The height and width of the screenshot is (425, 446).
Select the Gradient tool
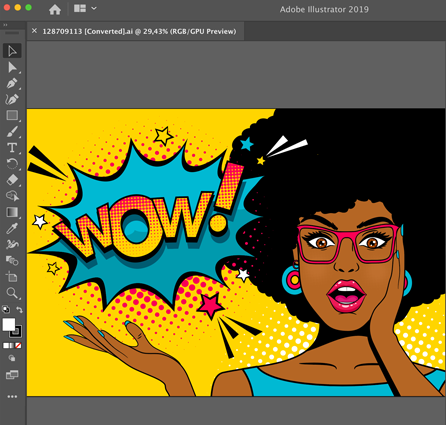pos(12,212)
